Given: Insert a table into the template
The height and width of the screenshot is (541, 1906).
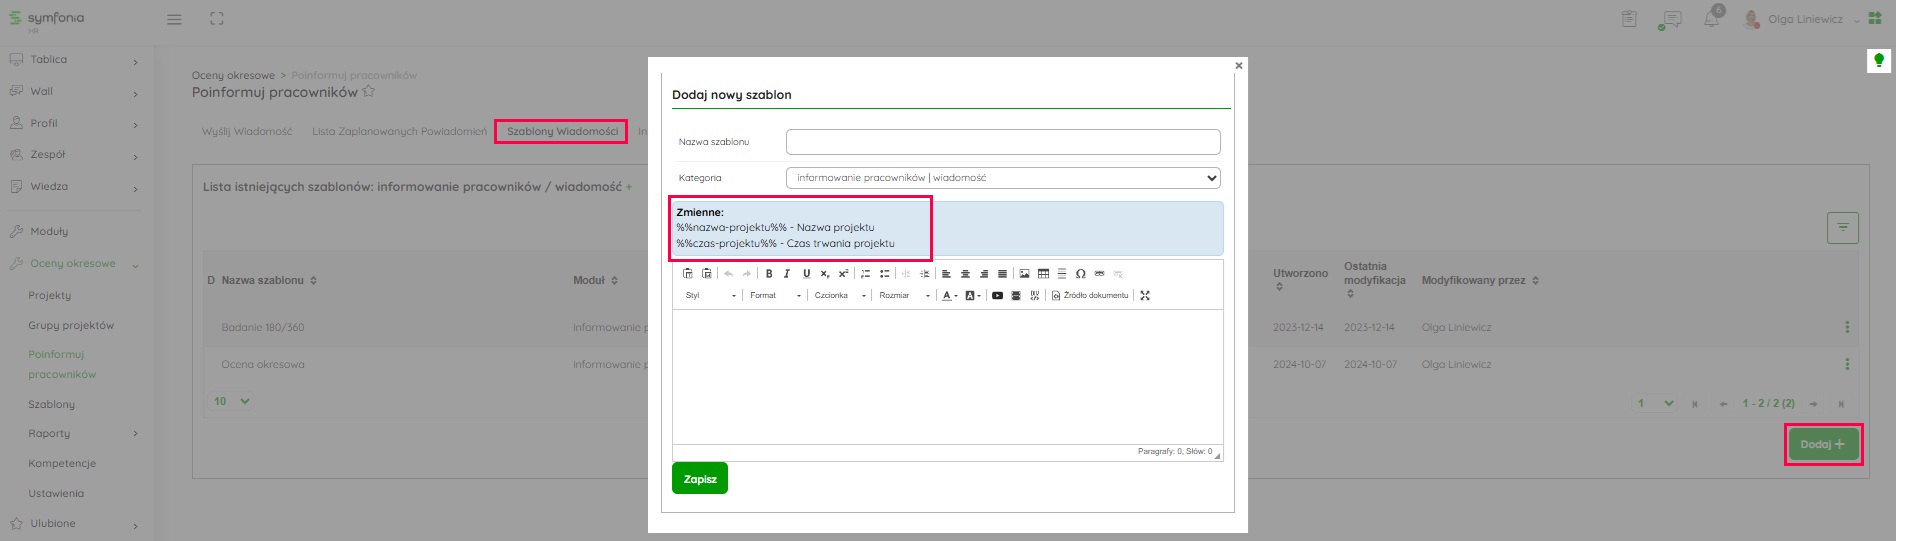Looking at the screenshot, I should pyautogui.click(x=1043, y=273).
